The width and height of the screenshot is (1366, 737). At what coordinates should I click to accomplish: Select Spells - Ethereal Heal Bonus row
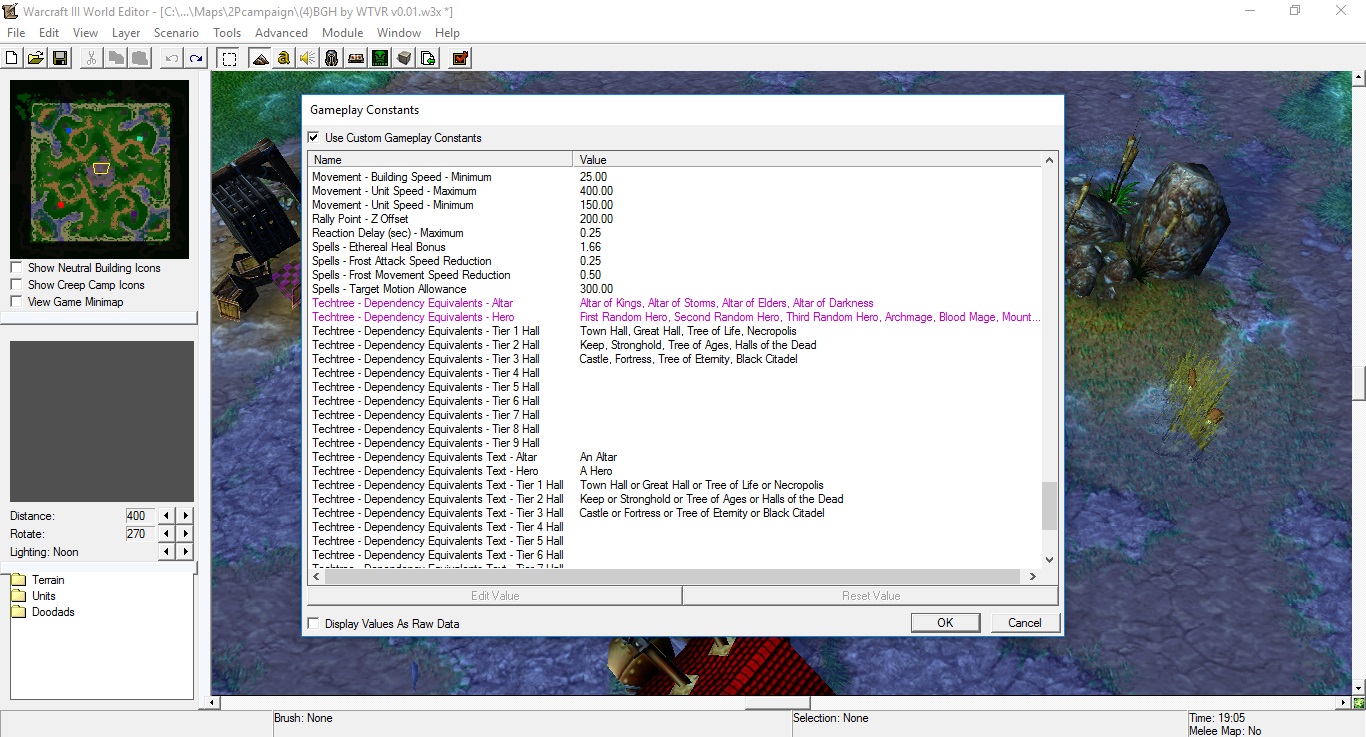pyautogui.click(x=675, y=247)
